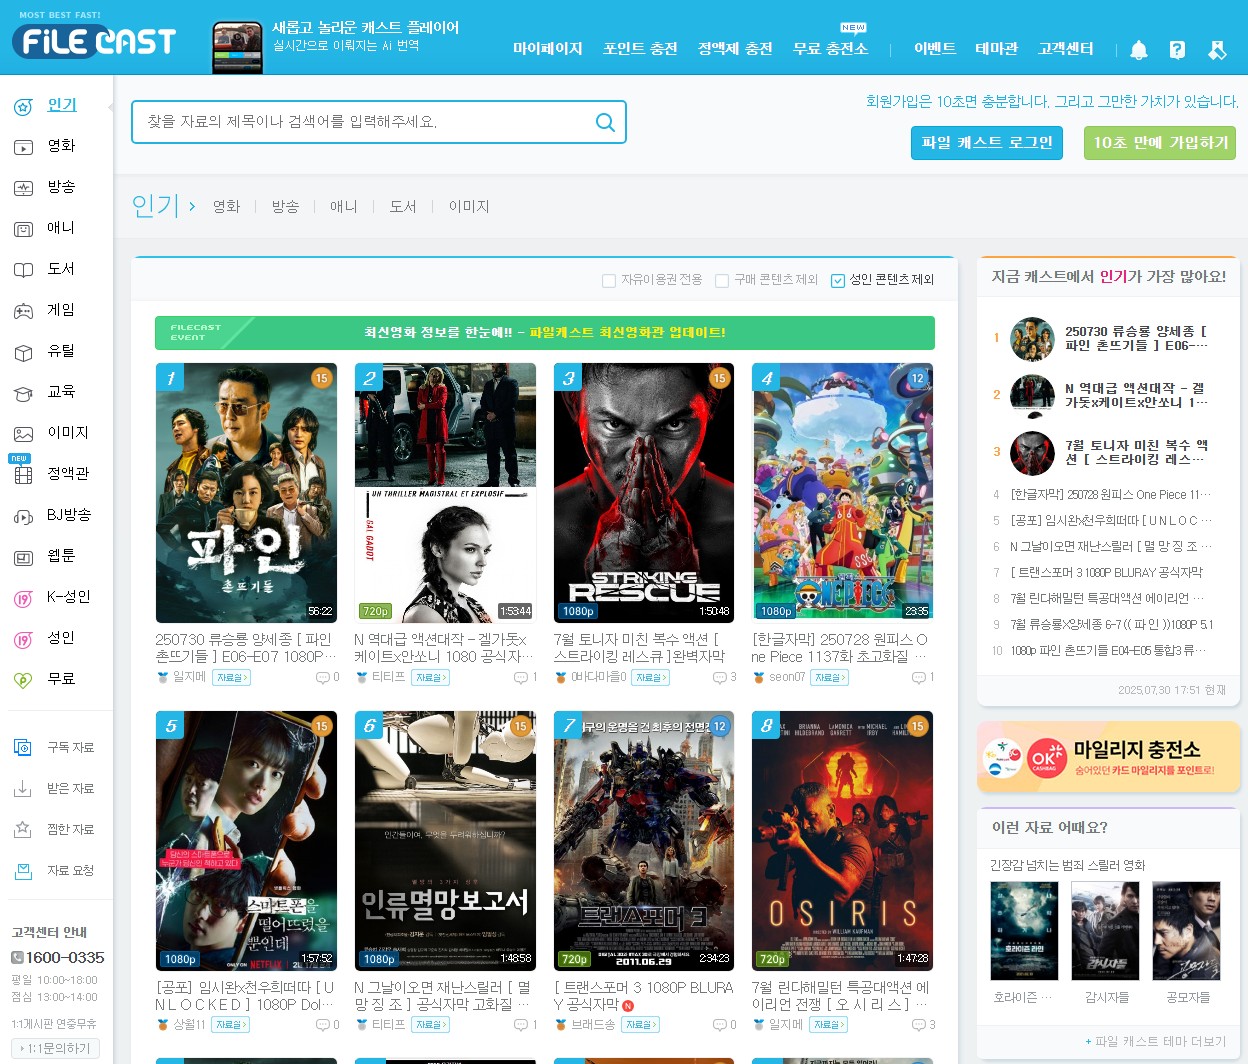Image resolution: width=1248 pixels, height=1064 pixels.
Task: Open 찜한 자료 favorites star icon
Action: pyautogui.click(x=23, y=830)
